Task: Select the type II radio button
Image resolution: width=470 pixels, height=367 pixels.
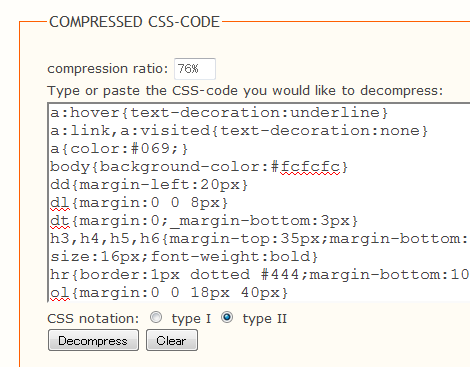Action: 227,317
